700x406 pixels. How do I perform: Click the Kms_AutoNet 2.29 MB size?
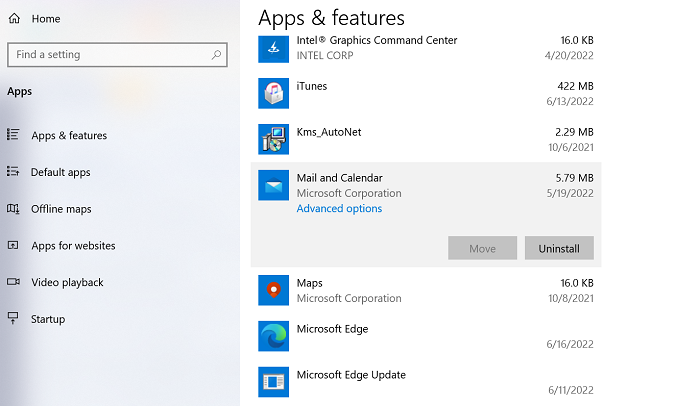(574, 132)
